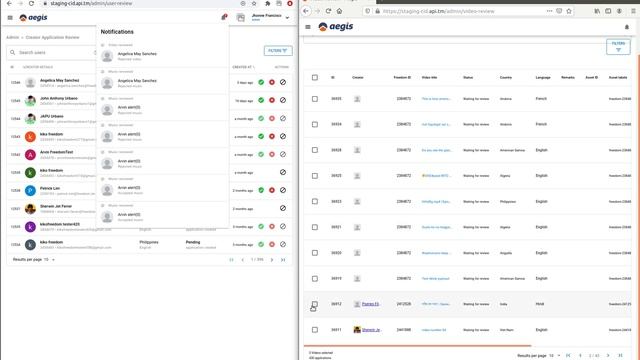
Task: Go to next page in left window
Action: tap(272, 260)
